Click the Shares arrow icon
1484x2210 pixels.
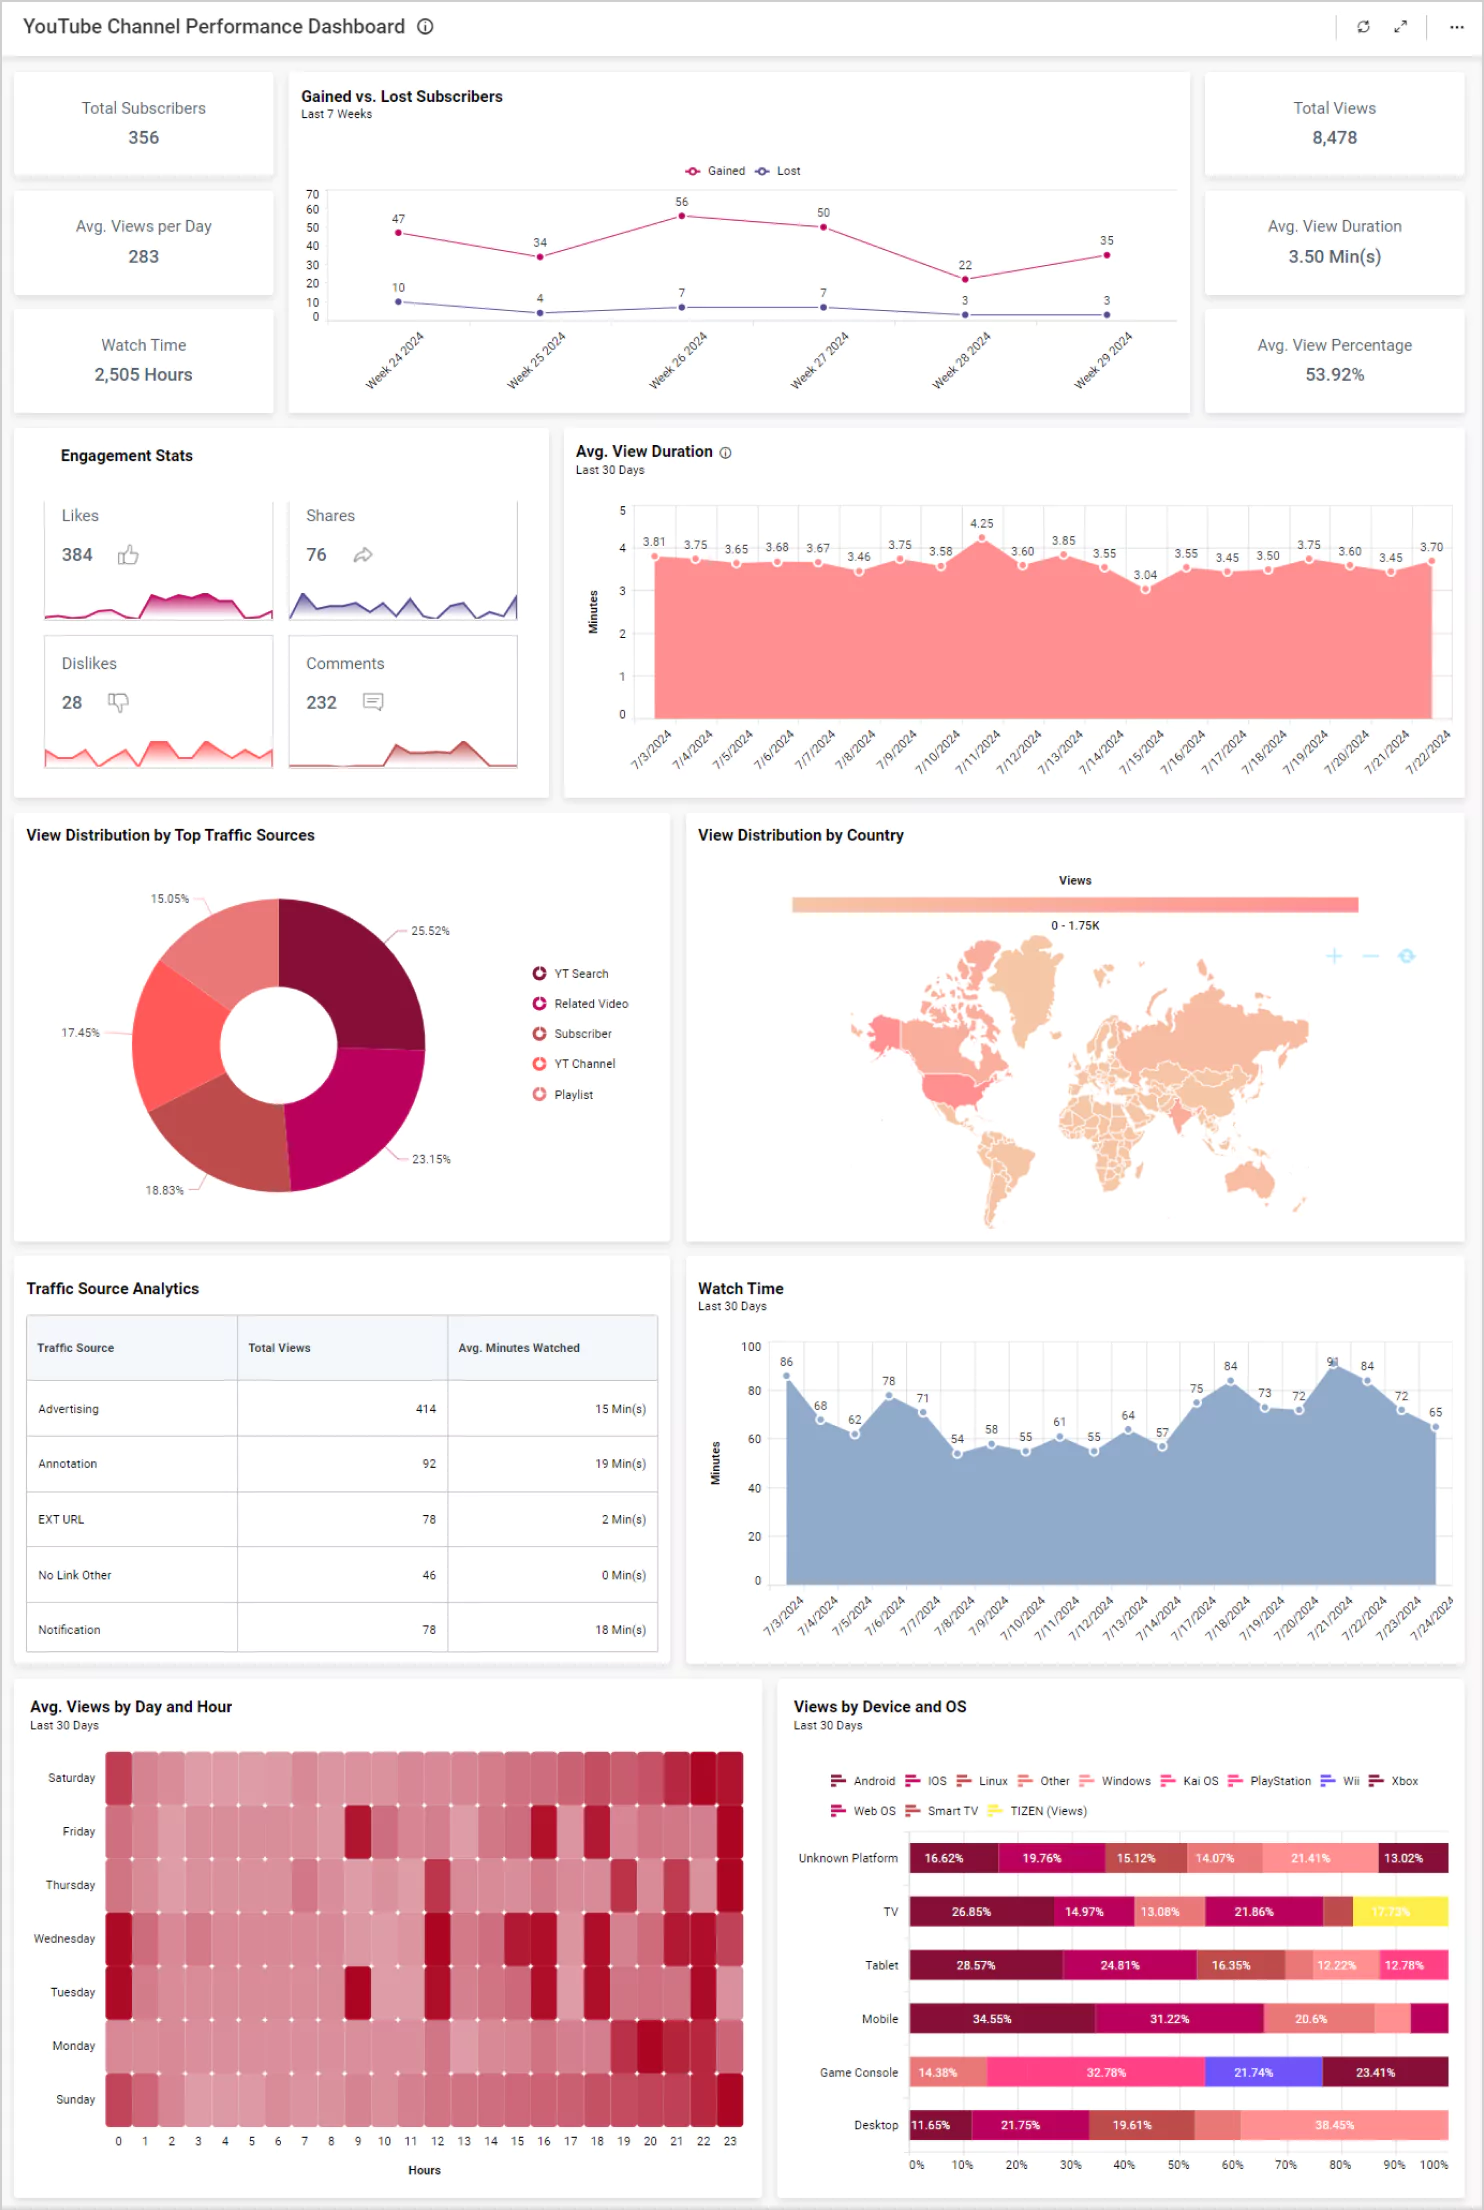point(363,555)
